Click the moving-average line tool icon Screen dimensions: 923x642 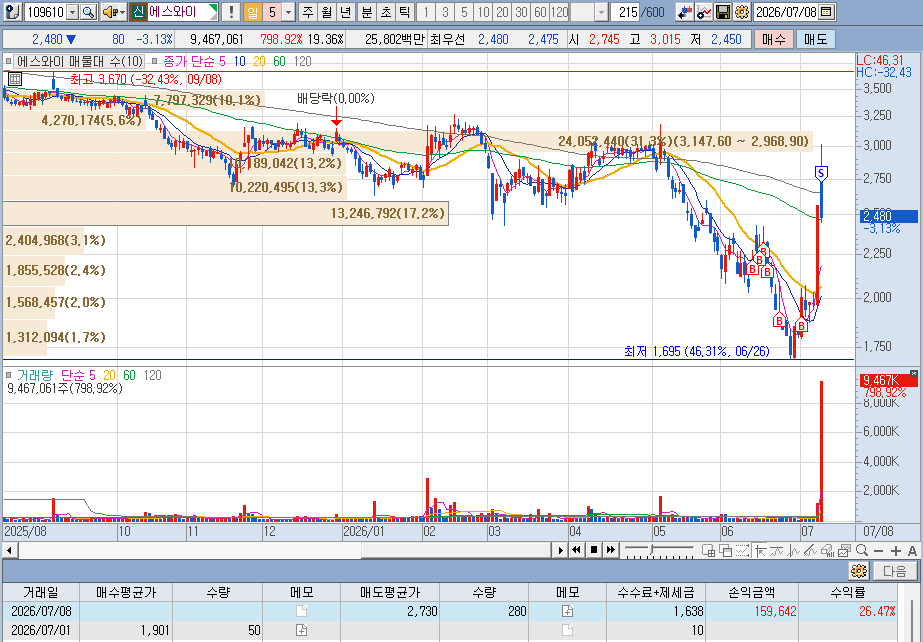(777, 551)
